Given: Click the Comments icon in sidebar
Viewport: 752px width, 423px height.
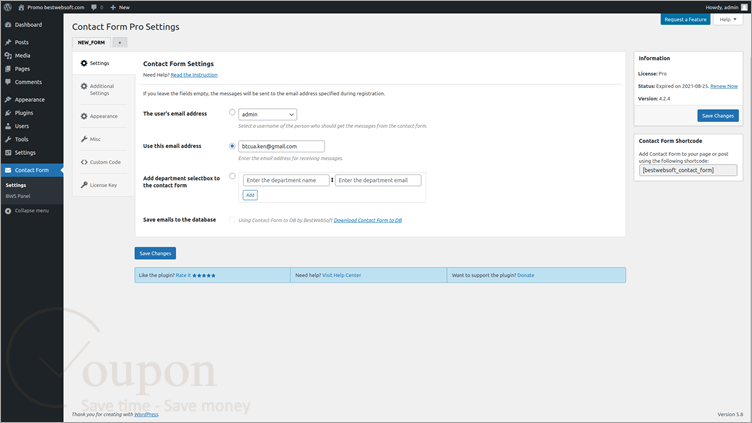Looking at the screenshot, I should [x=8, y=82].
